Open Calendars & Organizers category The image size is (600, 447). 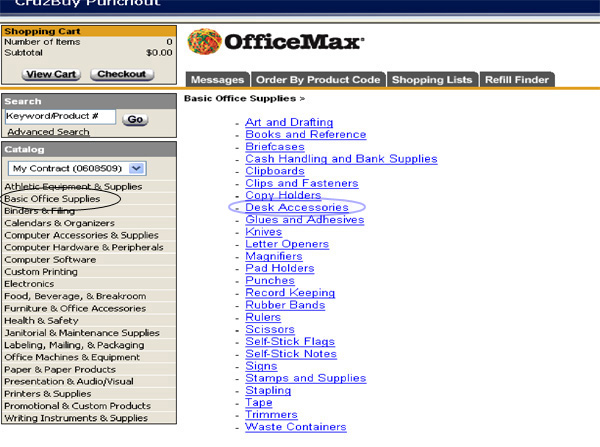pos(59,223)
